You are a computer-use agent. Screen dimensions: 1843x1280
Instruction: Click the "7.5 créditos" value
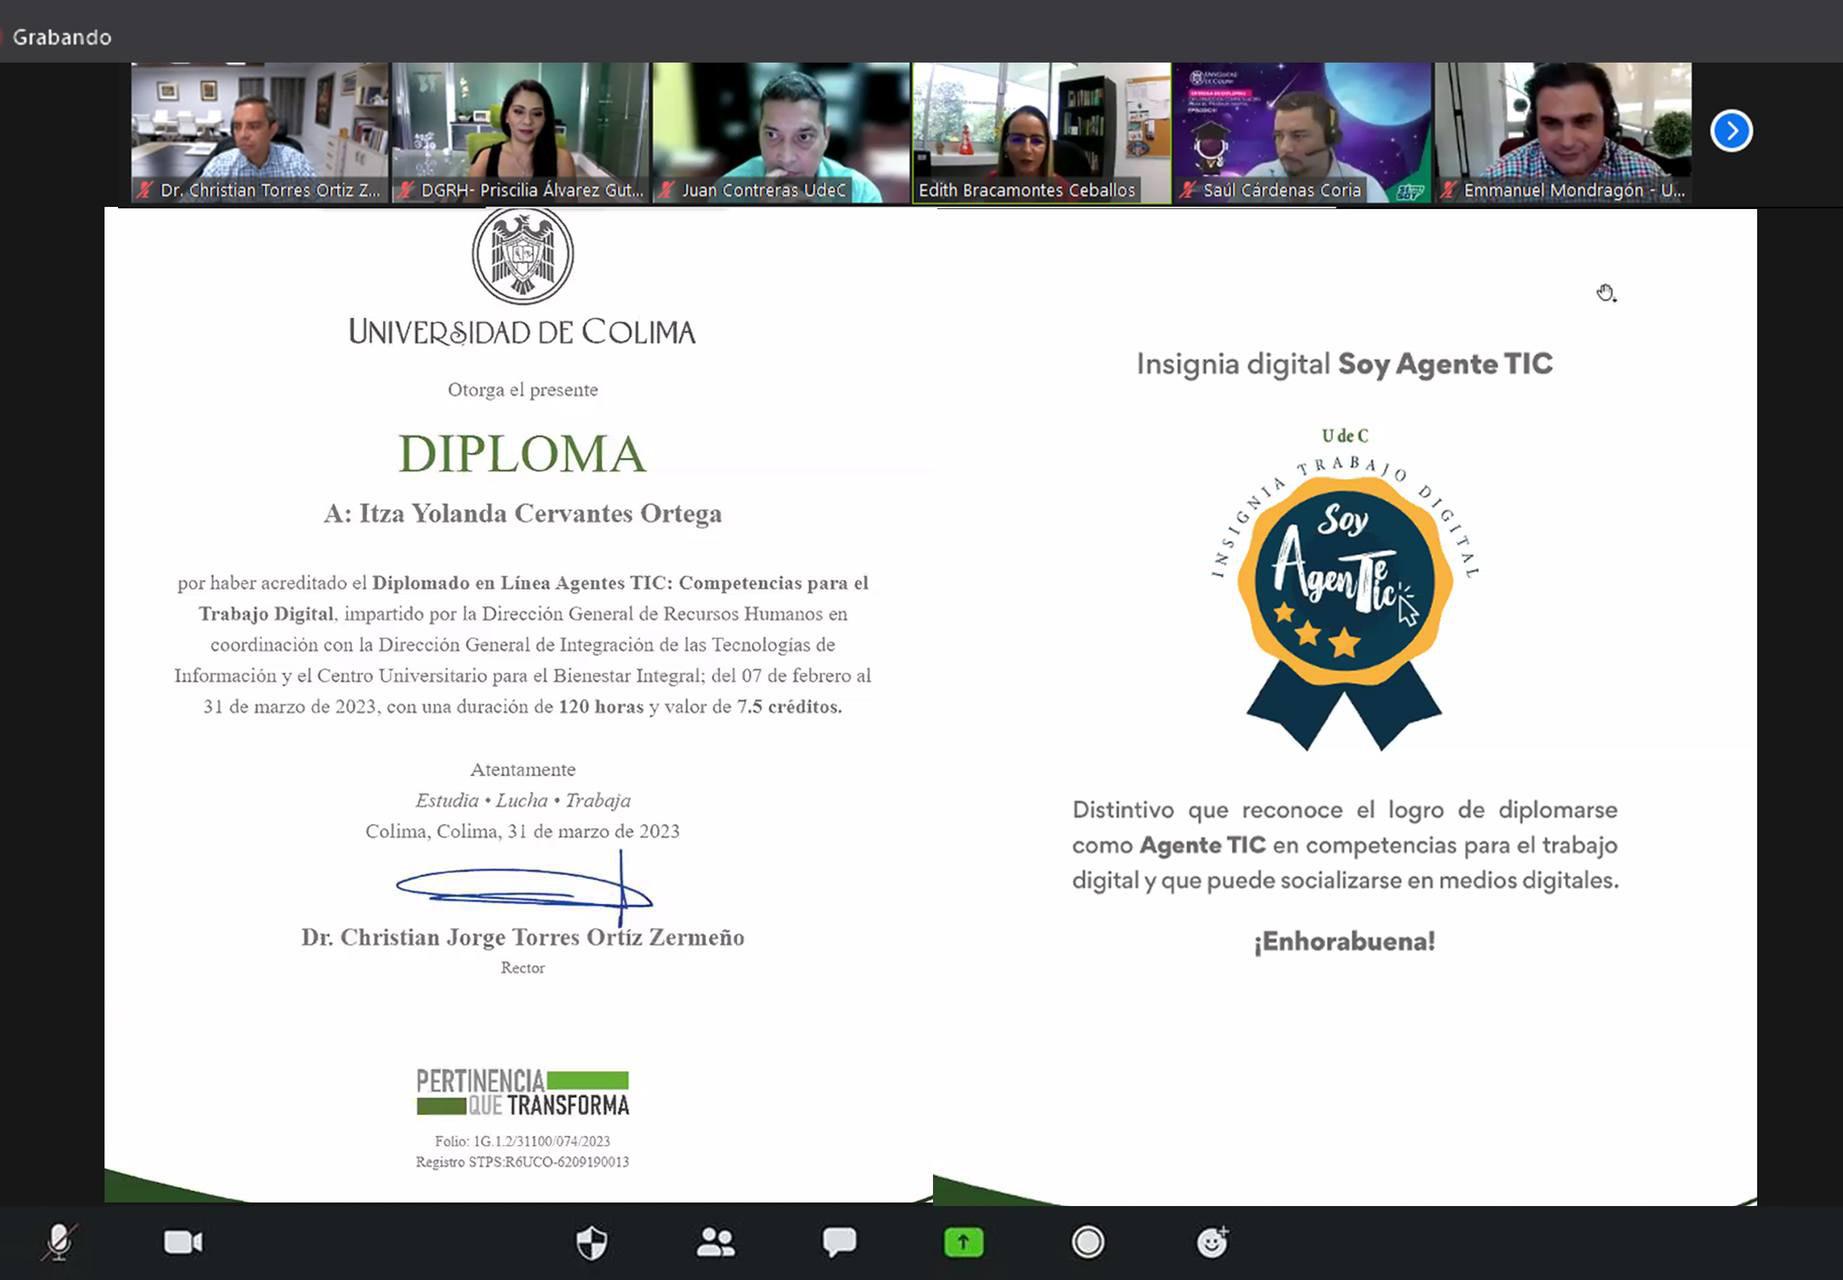click(x=790, y=707)
